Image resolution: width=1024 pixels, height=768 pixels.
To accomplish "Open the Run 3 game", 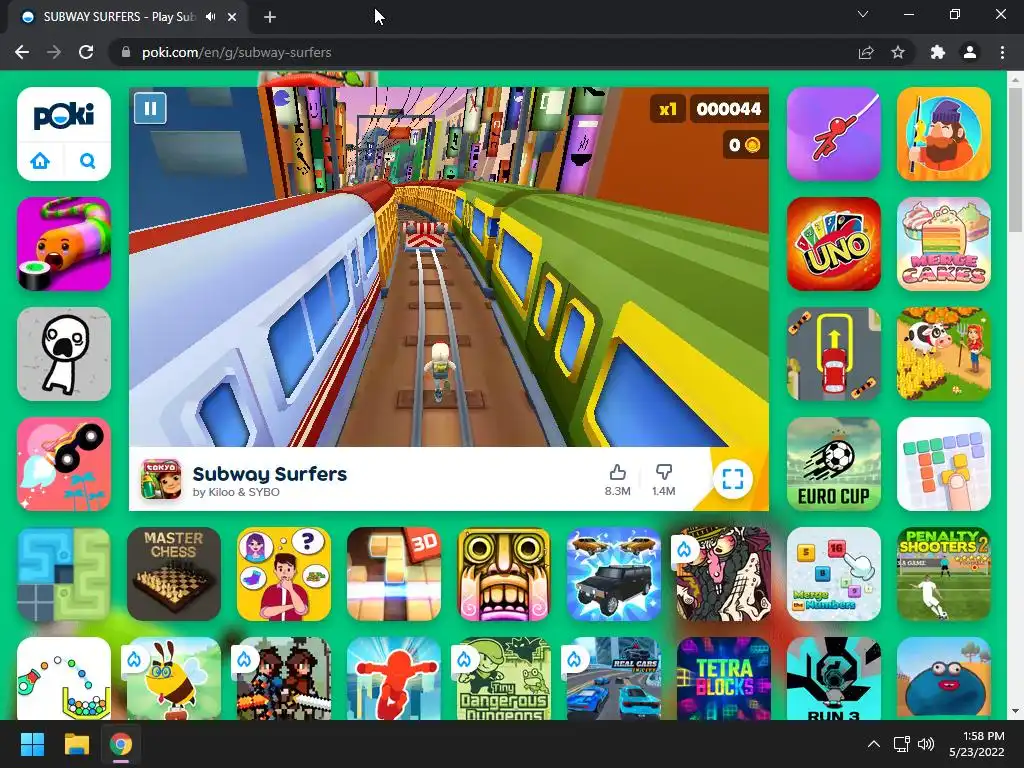I will point(834,679).
